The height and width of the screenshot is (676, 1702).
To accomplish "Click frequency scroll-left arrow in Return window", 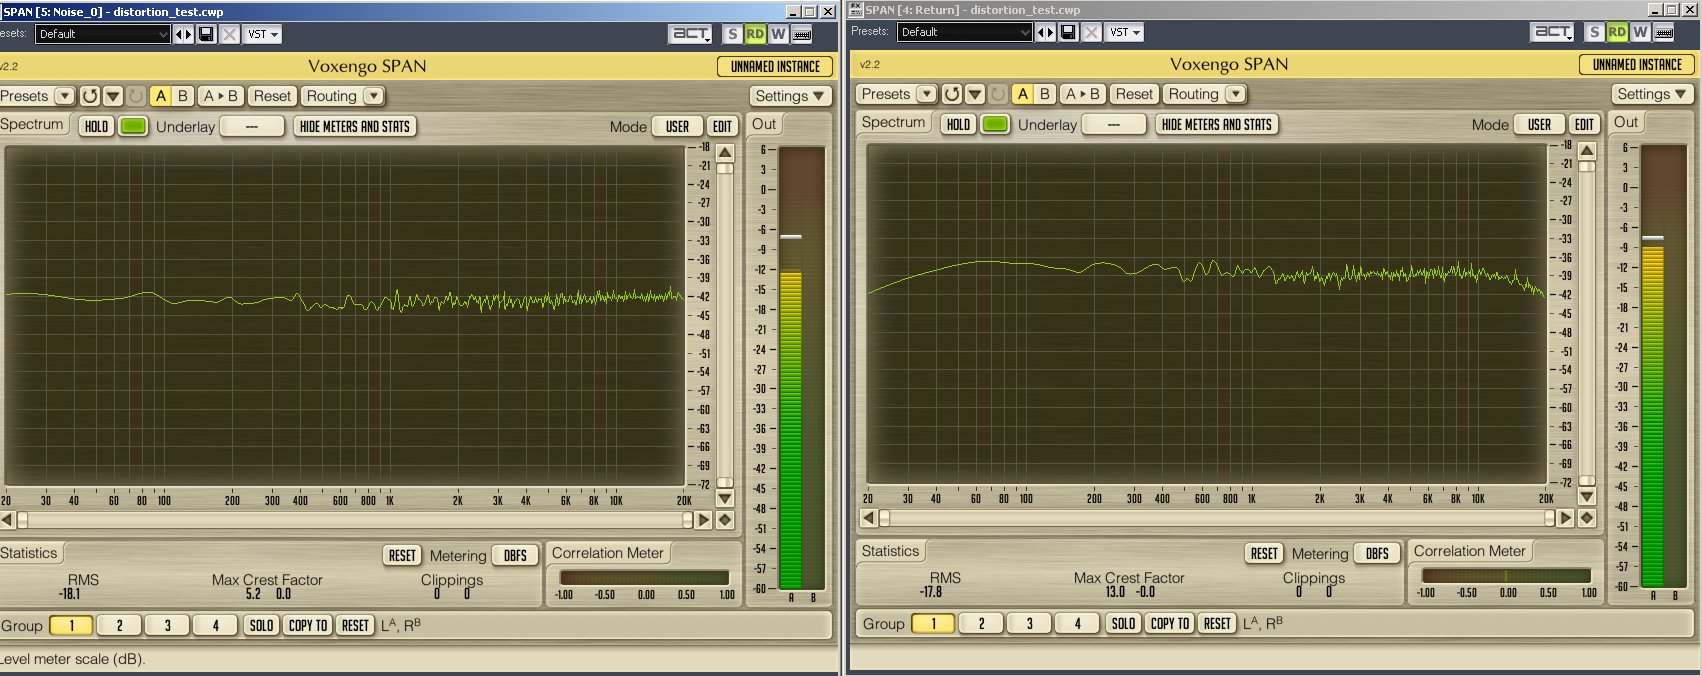I will [x=868, y=518].
